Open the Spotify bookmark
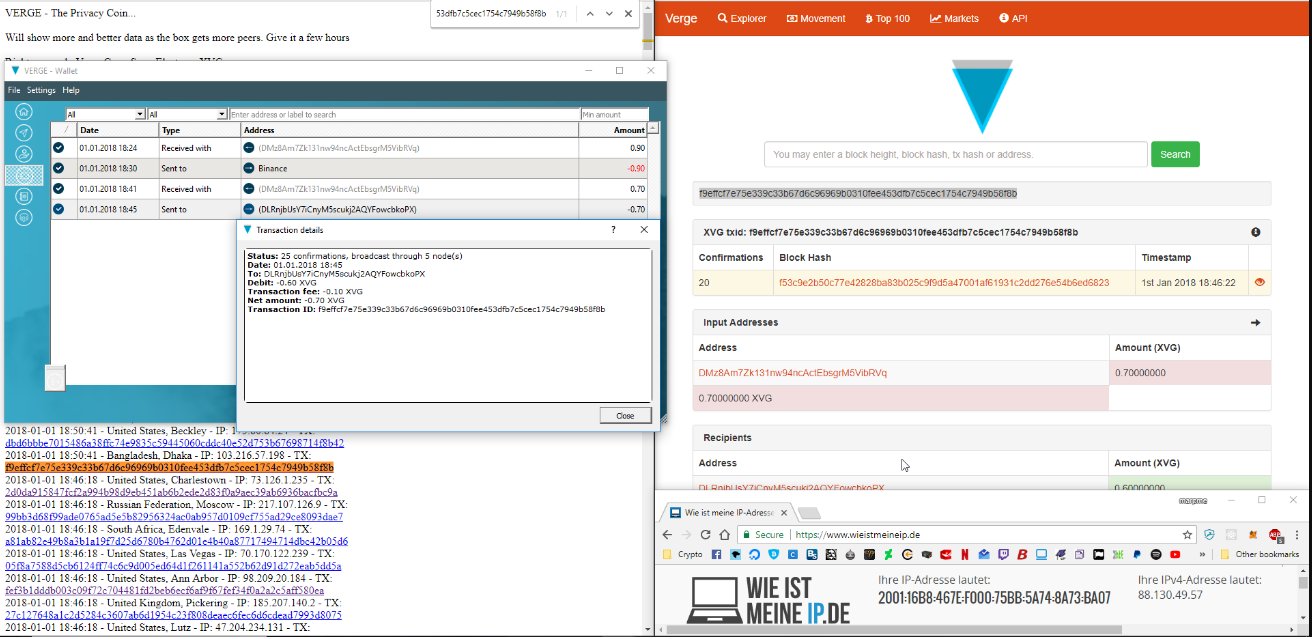Image resolution: width=1312 pixels, height=639 pixels. 1156,554
